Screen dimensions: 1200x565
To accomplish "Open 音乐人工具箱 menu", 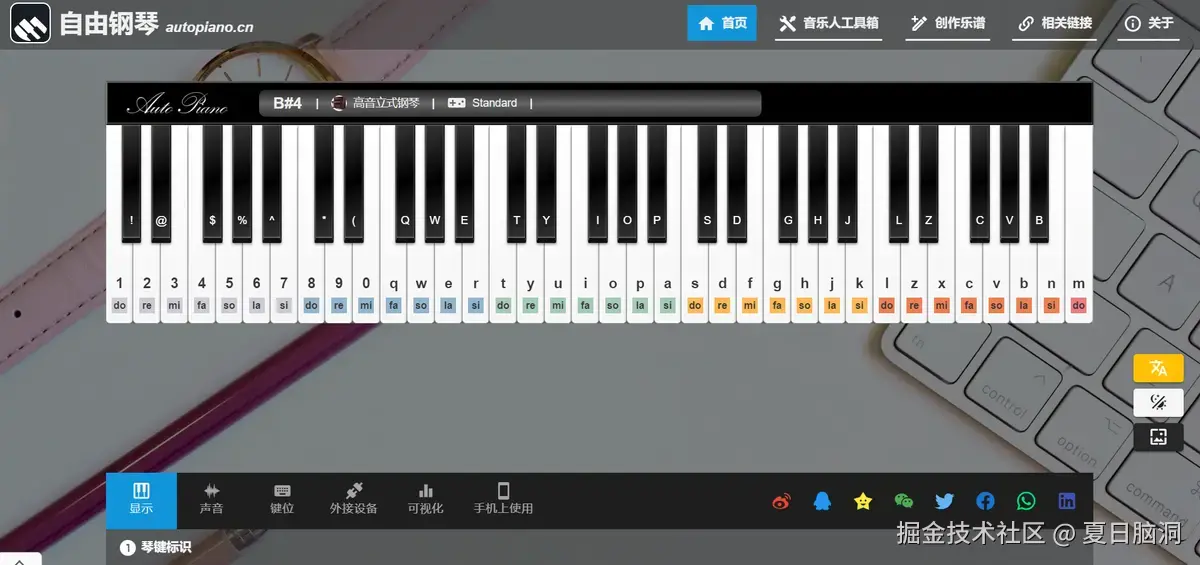I will [828, 23].
